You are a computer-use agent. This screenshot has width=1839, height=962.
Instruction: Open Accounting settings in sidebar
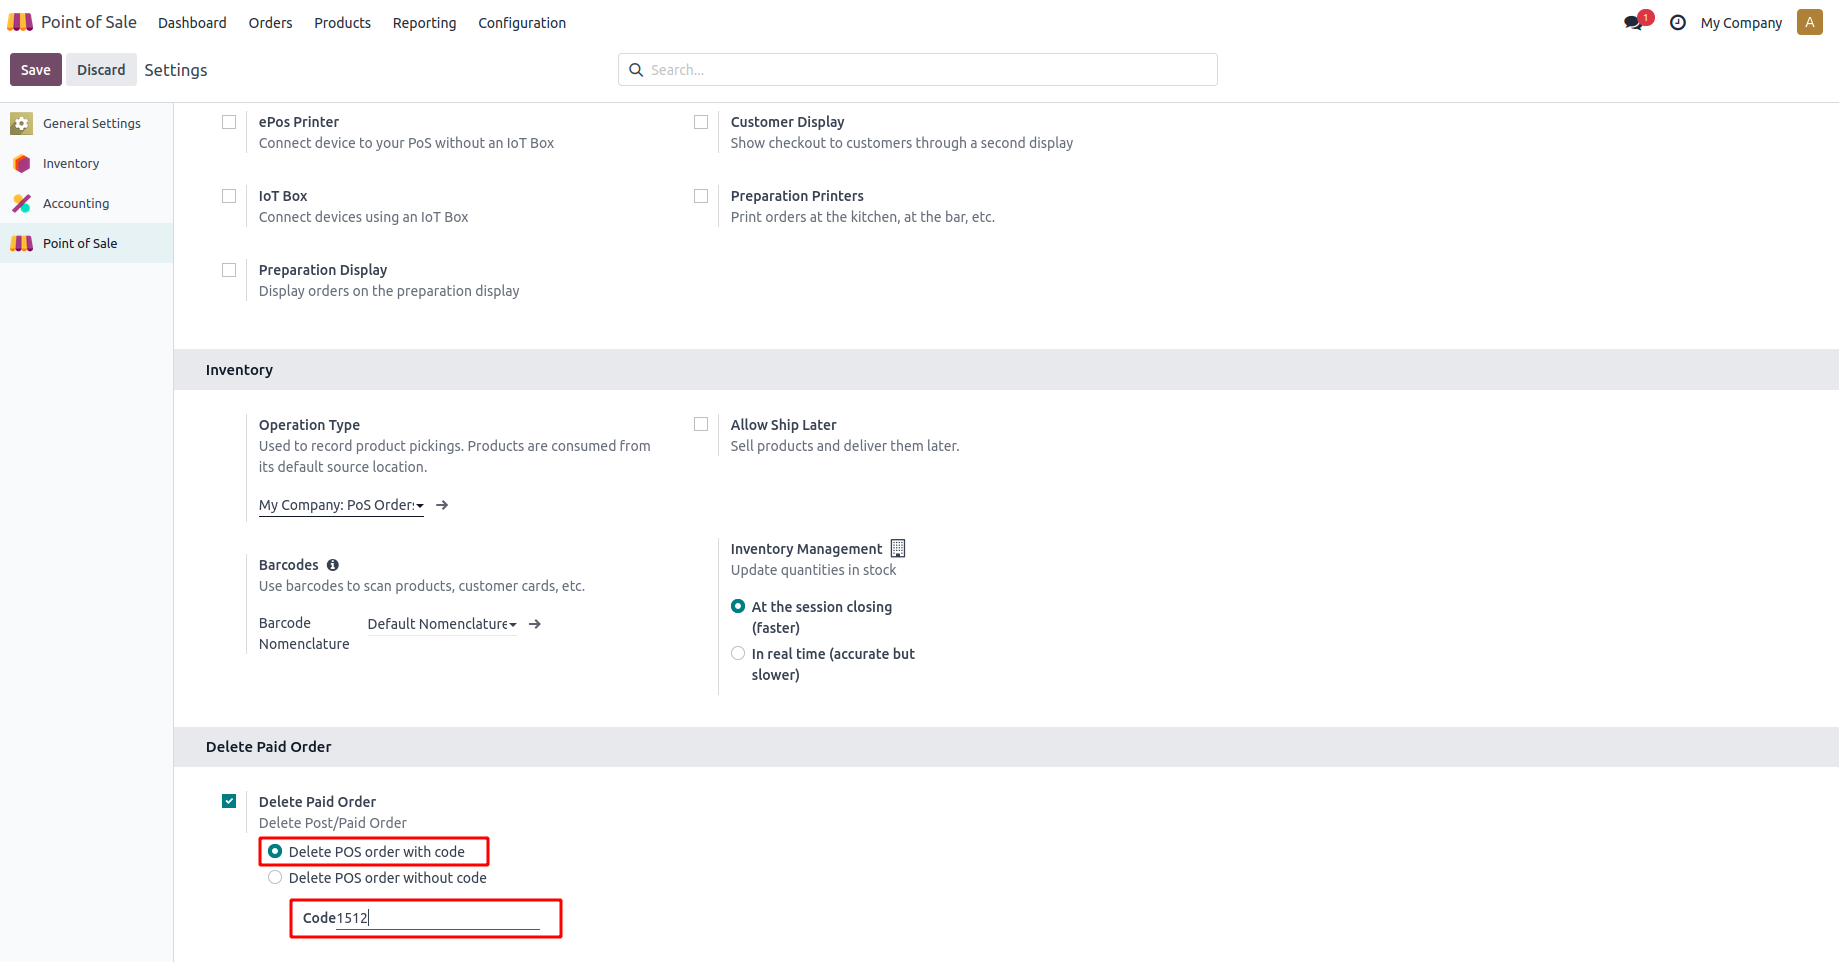click(76, 203)
